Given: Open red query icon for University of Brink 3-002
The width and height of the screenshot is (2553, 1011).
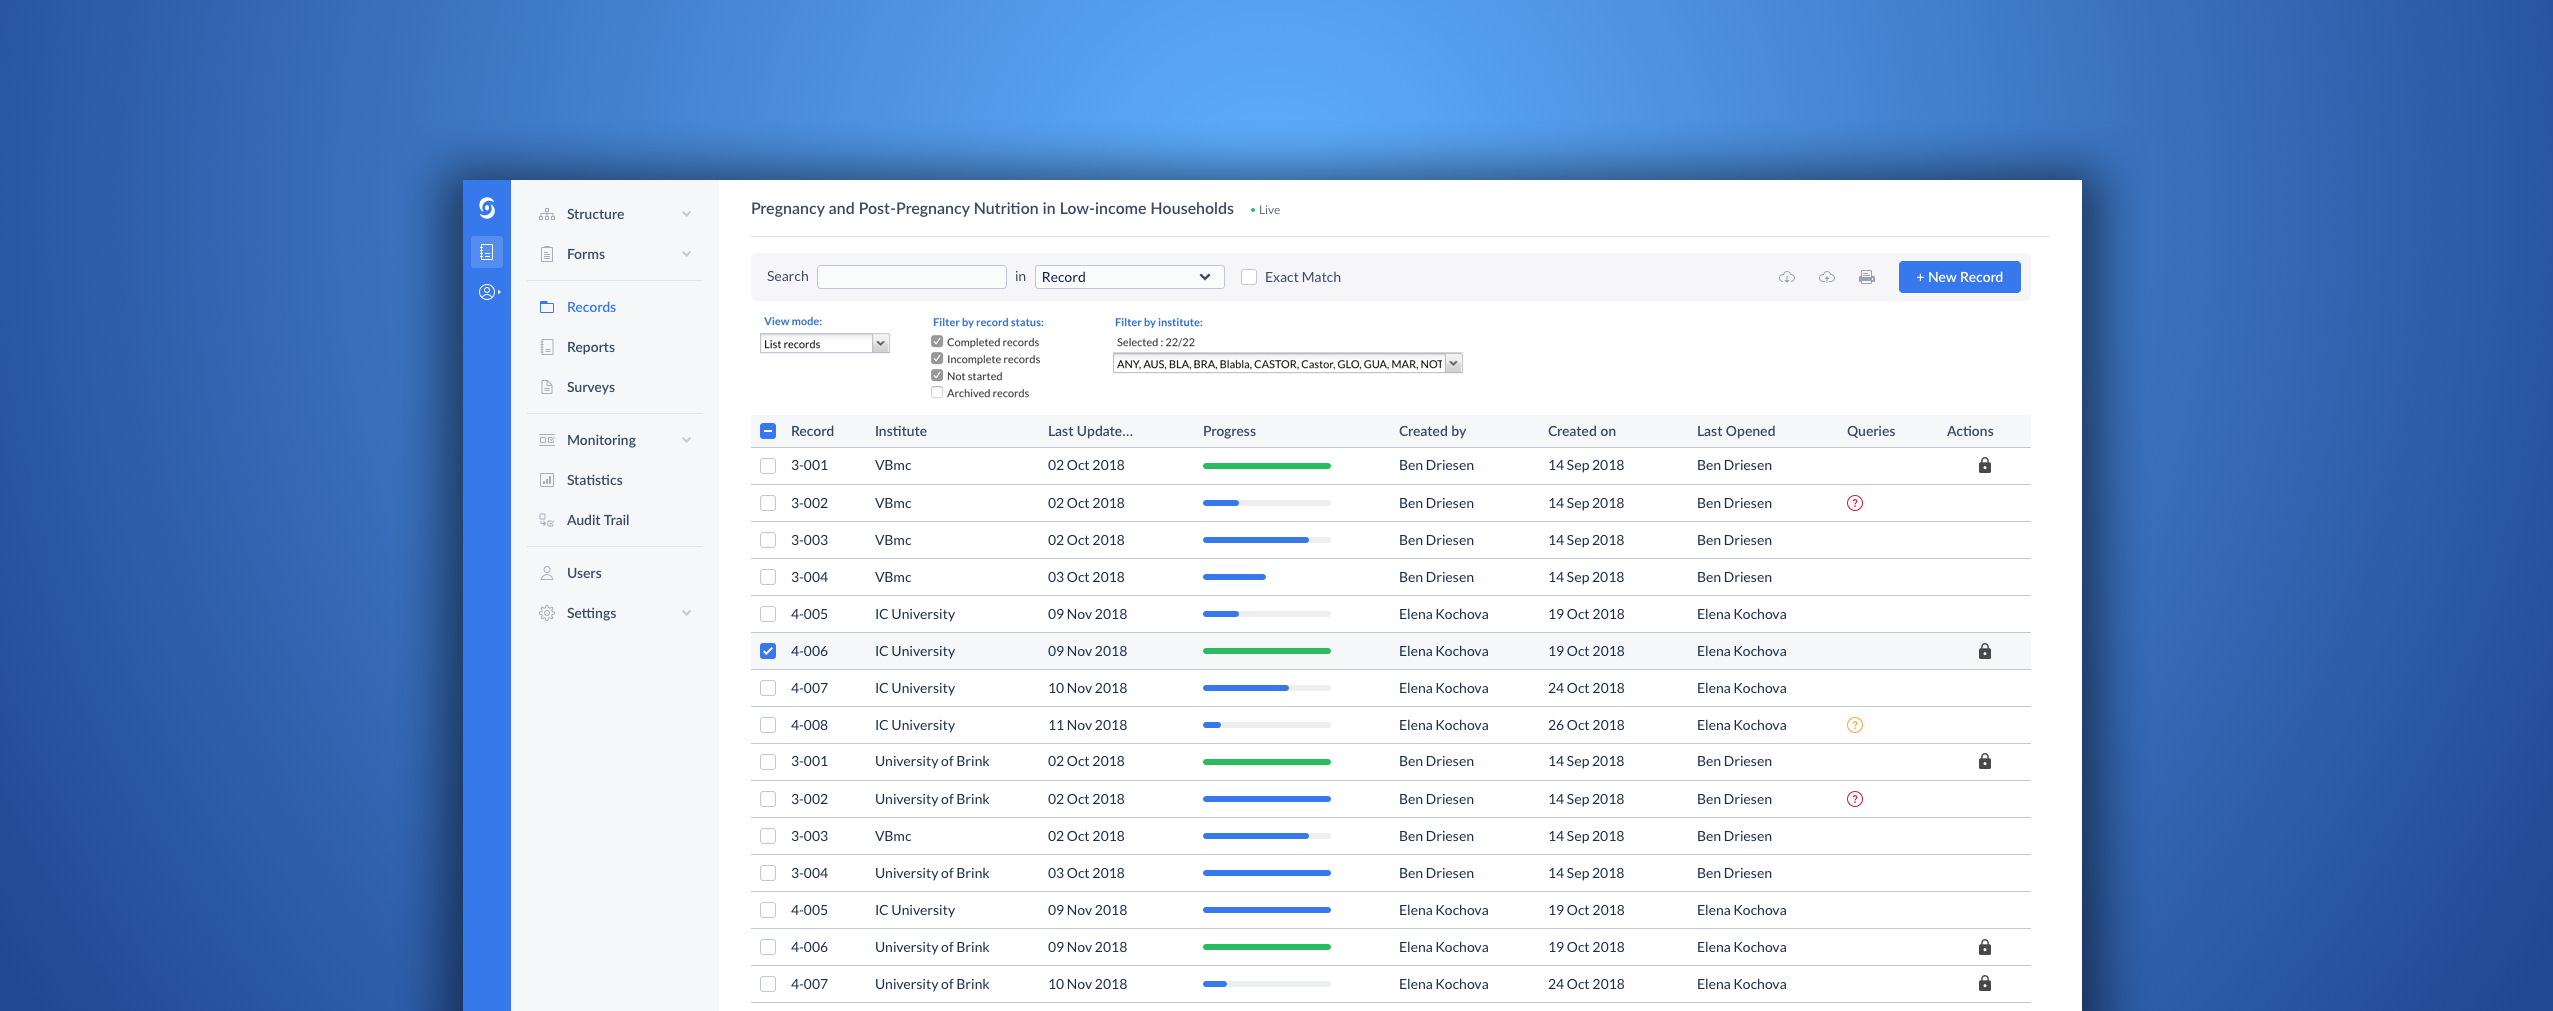Looking at the screenshot, I should [1855, 799].
